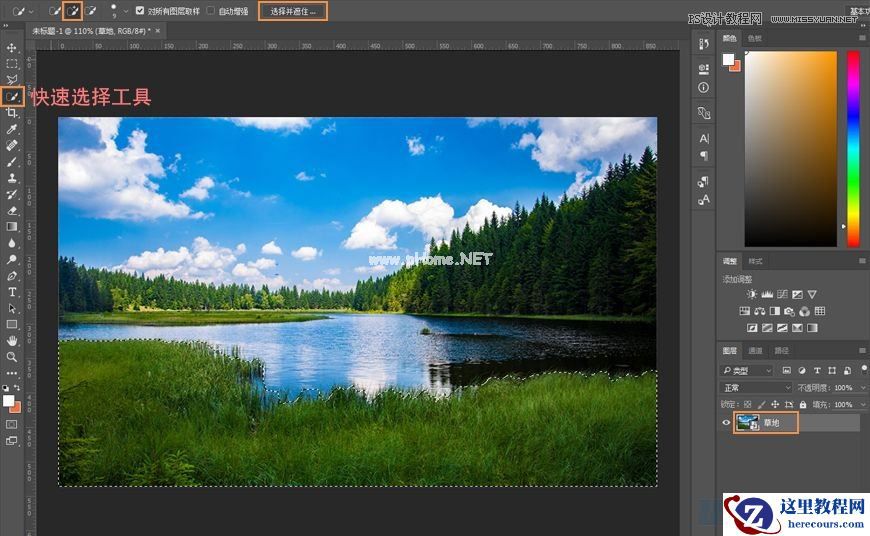Select the Brush tool

[12, 161]
